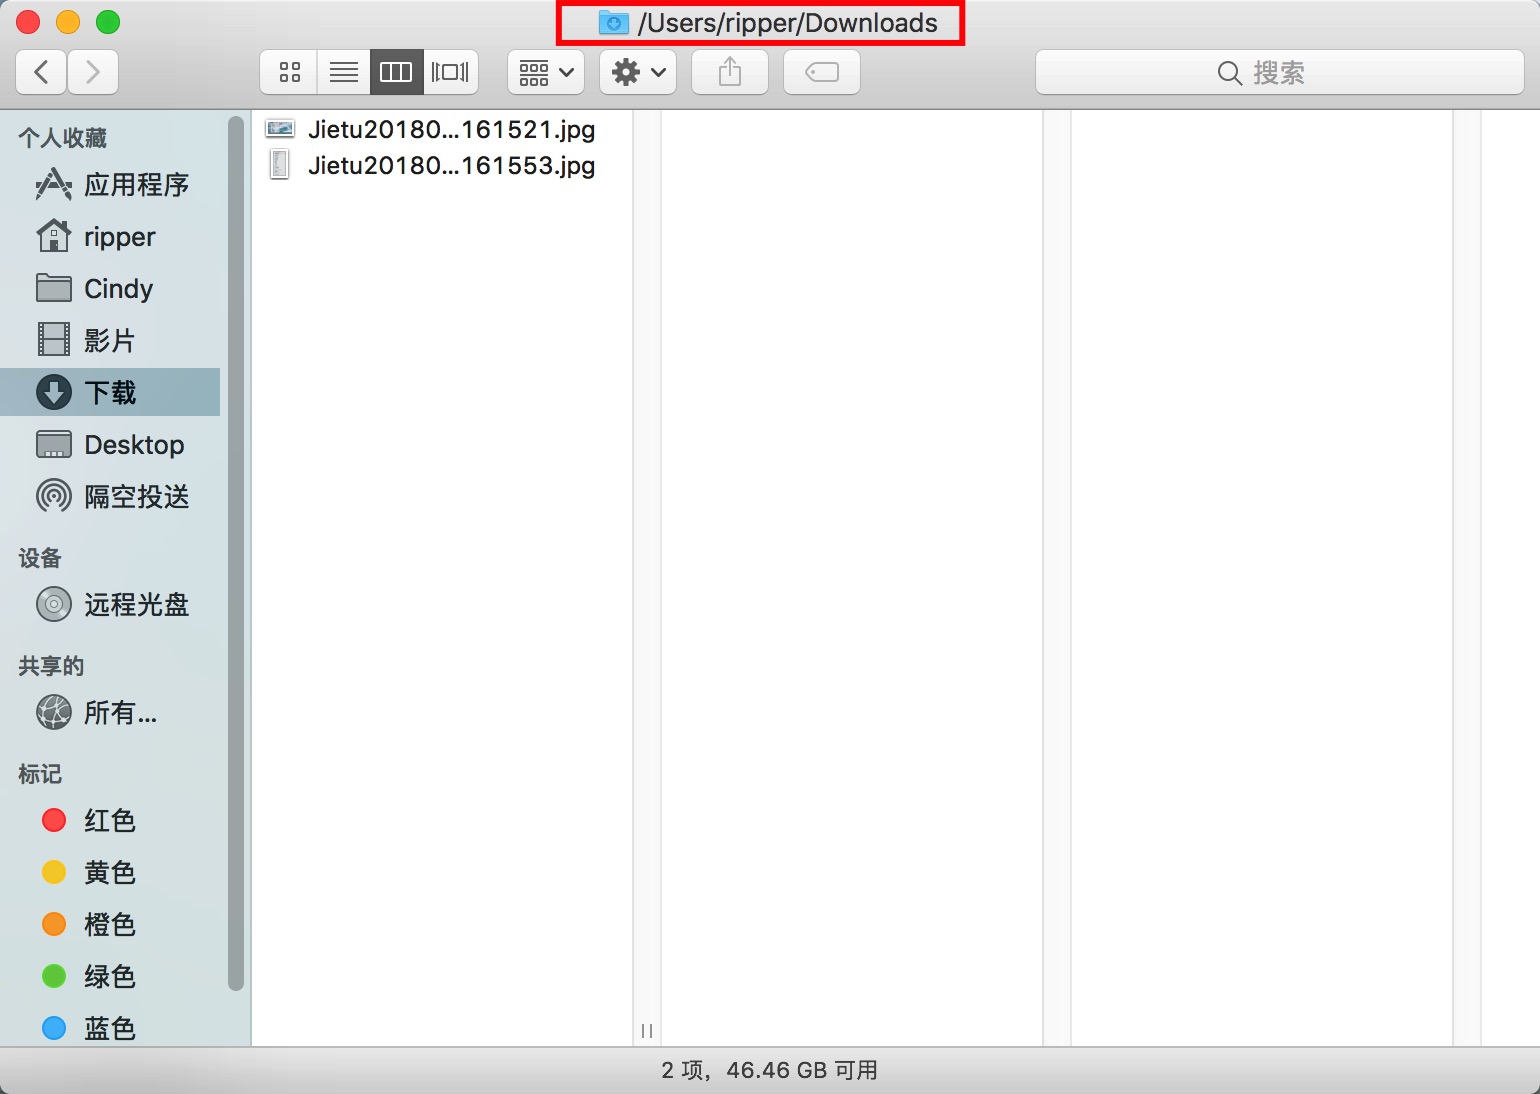Viewport: 1540px width, 1094px height.
Task: Switch to list view
Action: [x=343, y=72]
